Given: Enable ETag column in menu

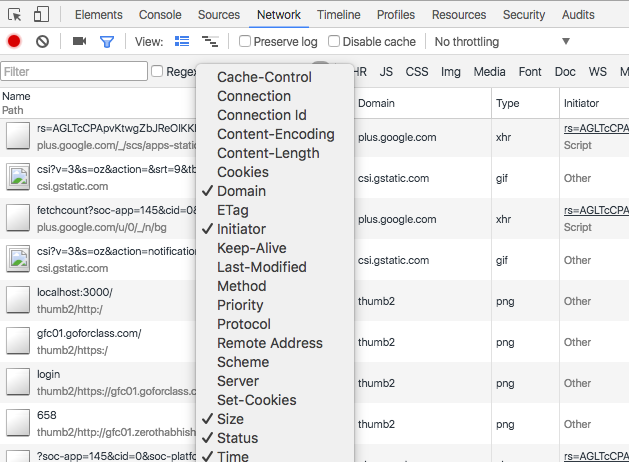Looking at the screenshot, I should click(275, 210).
